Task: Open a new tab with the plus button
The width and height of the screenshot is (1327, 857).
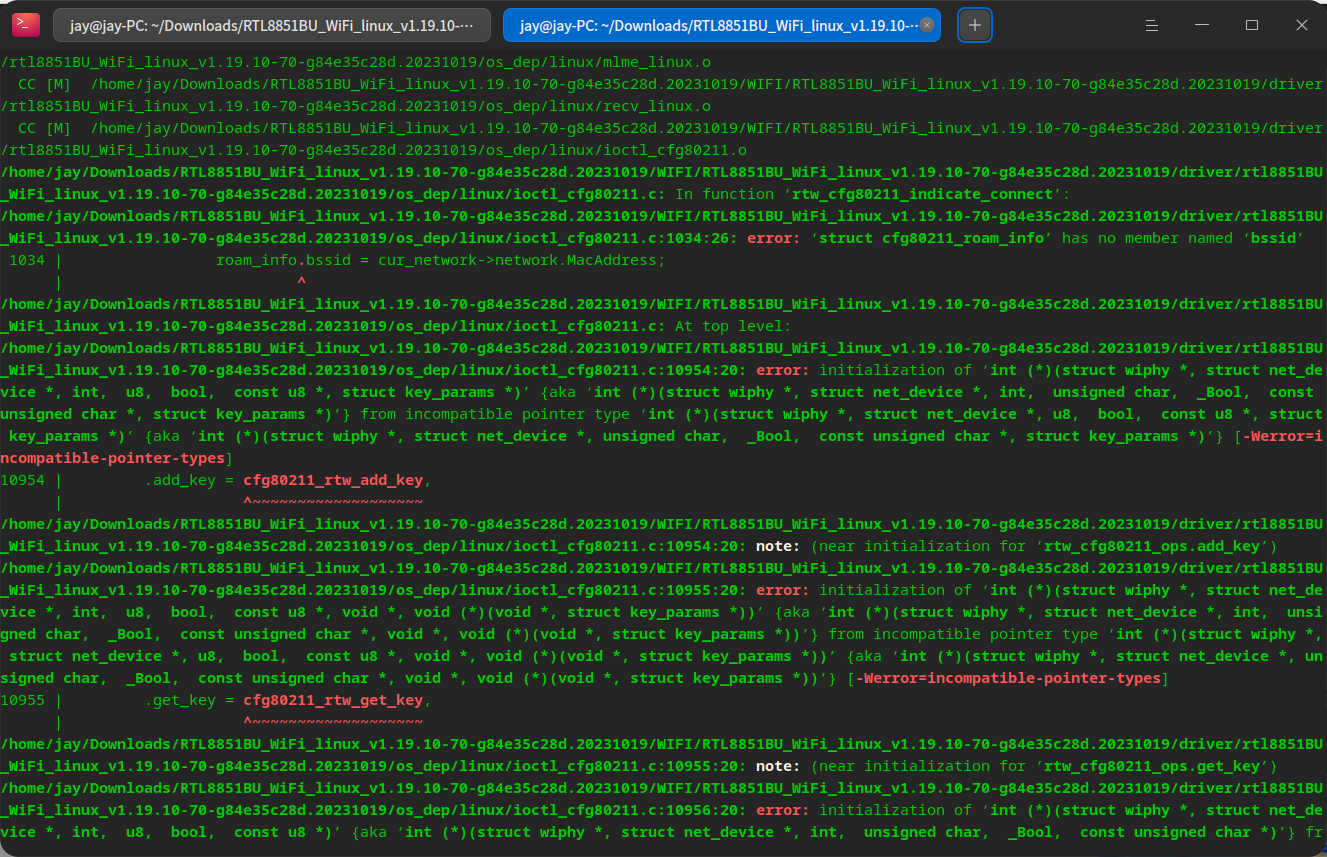Action: (975, 25)
